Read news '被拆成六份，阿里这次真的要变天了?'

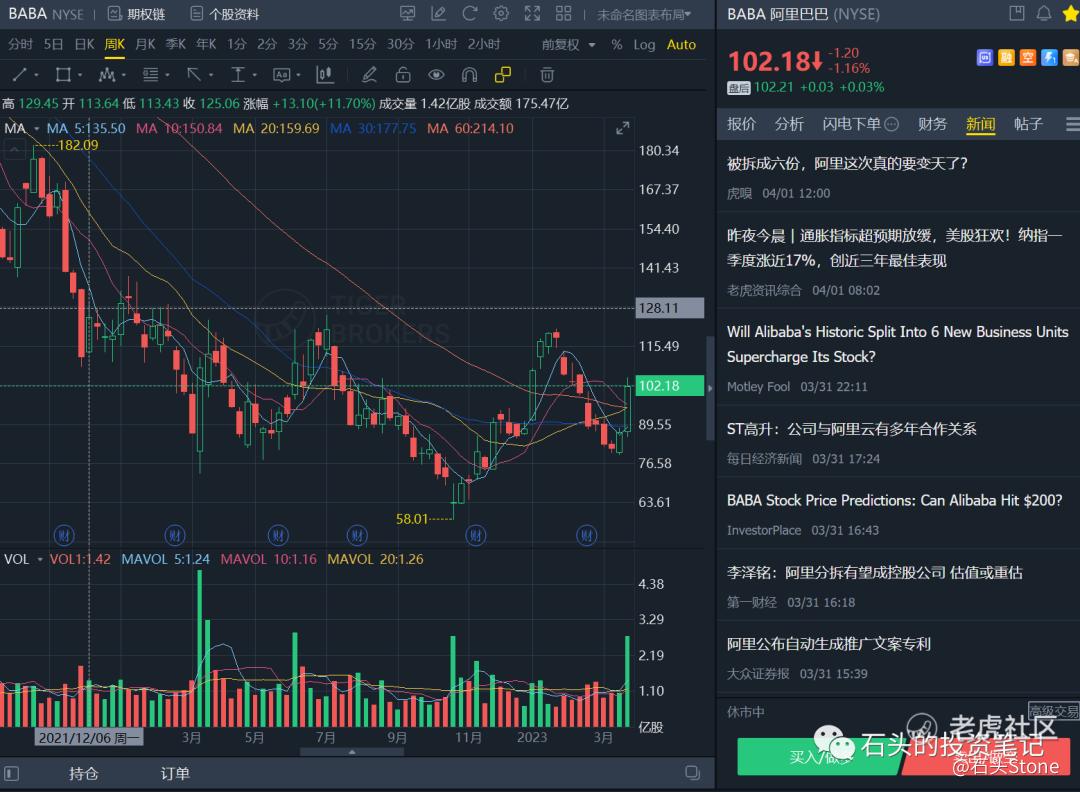(847, 164)
